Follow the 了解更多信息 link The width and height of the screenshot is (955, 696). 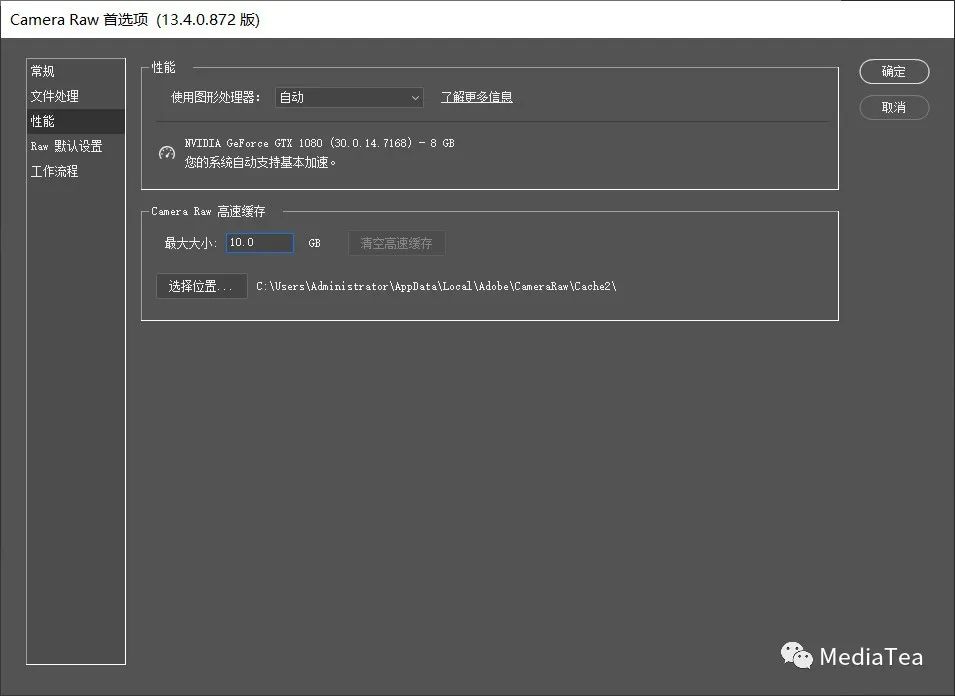[476, 97]
